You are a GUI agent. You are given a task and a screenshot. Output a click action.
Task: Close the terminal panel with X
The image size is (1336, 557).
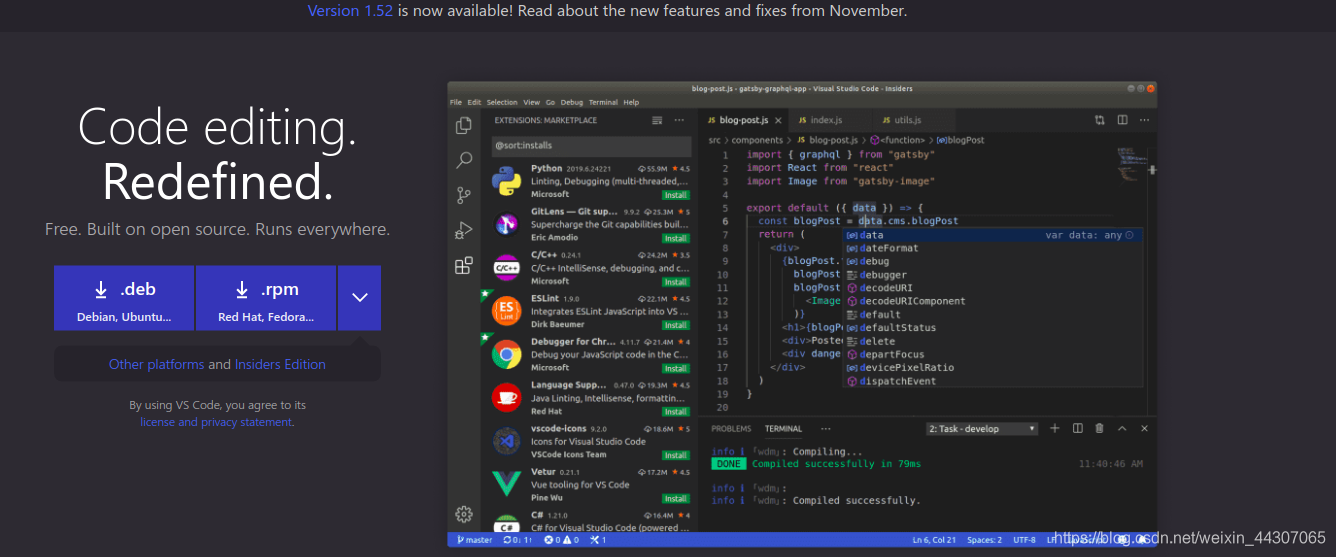coord(1144,428)
